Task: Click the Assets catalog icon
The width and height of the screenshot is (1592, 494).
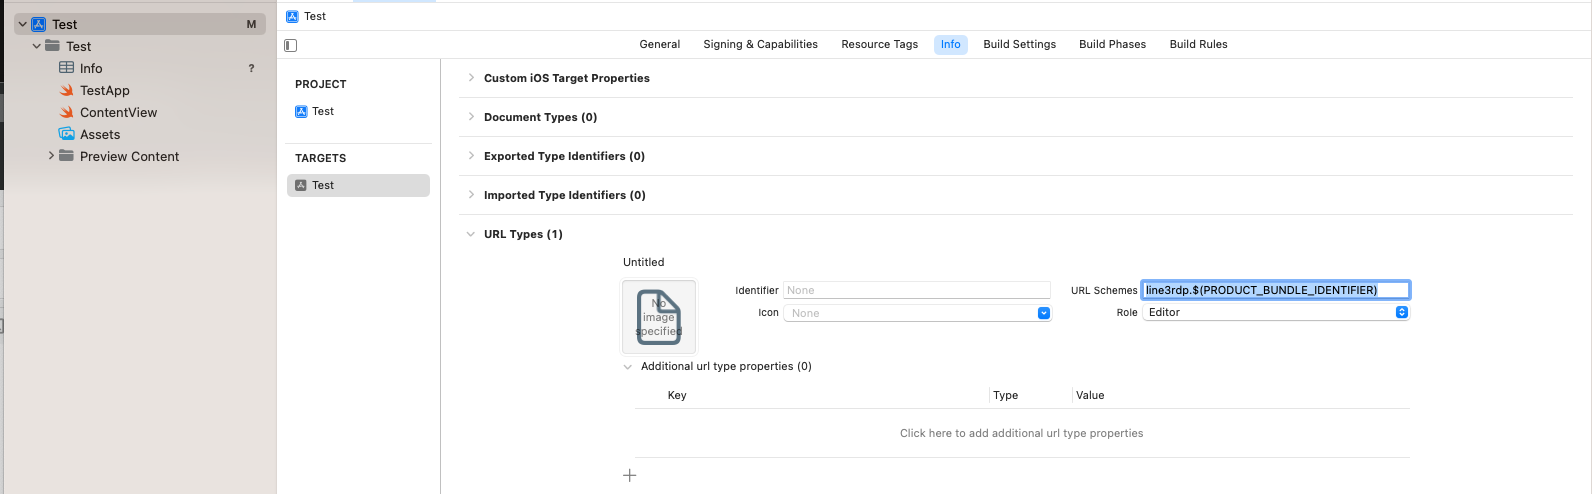Action: point(67,134)
